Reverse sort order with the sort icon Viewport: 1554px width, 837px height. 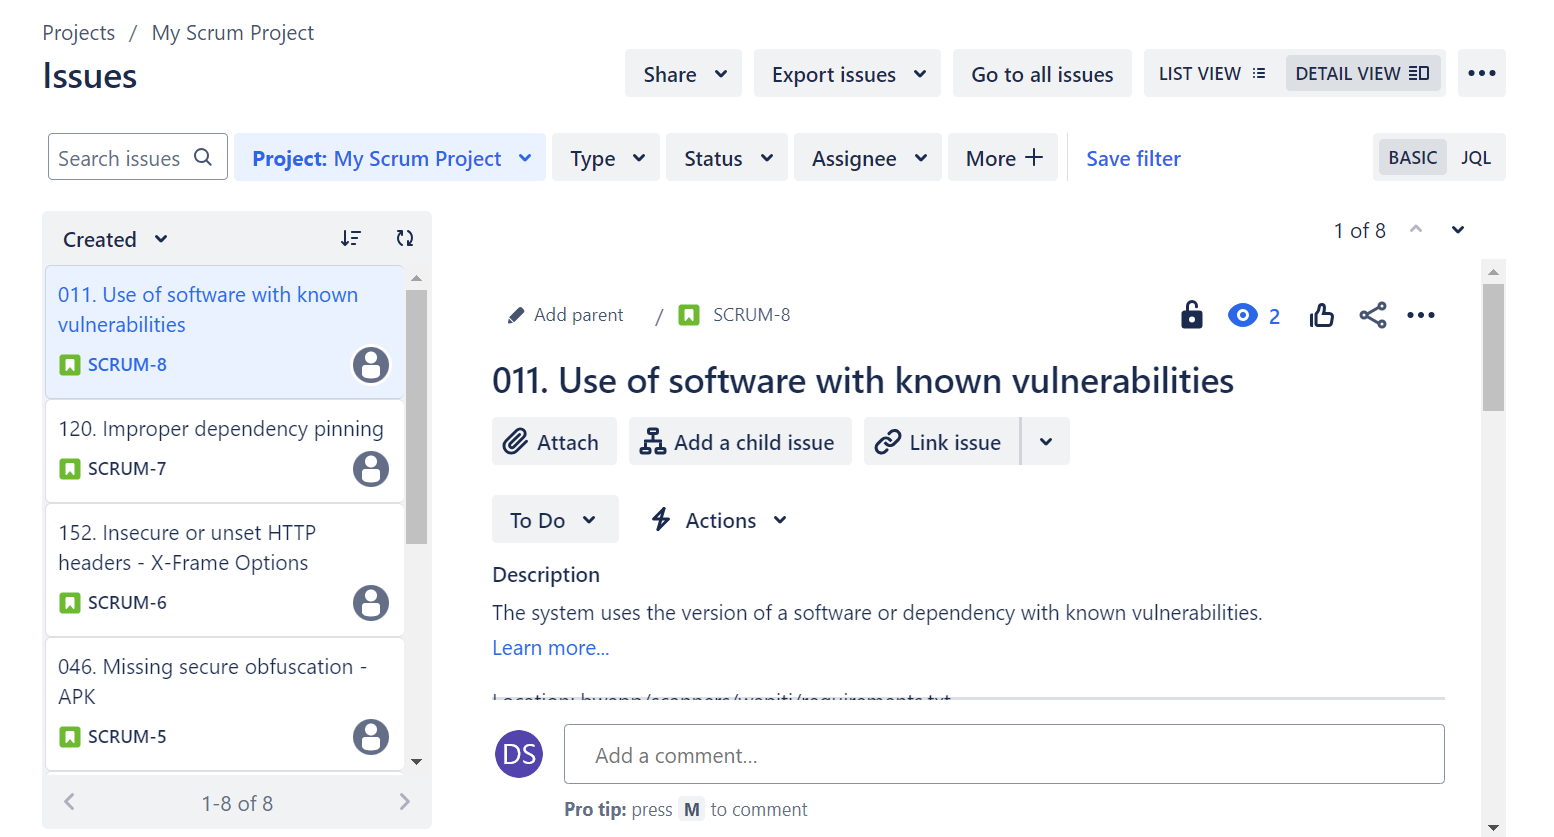[351, 238]
